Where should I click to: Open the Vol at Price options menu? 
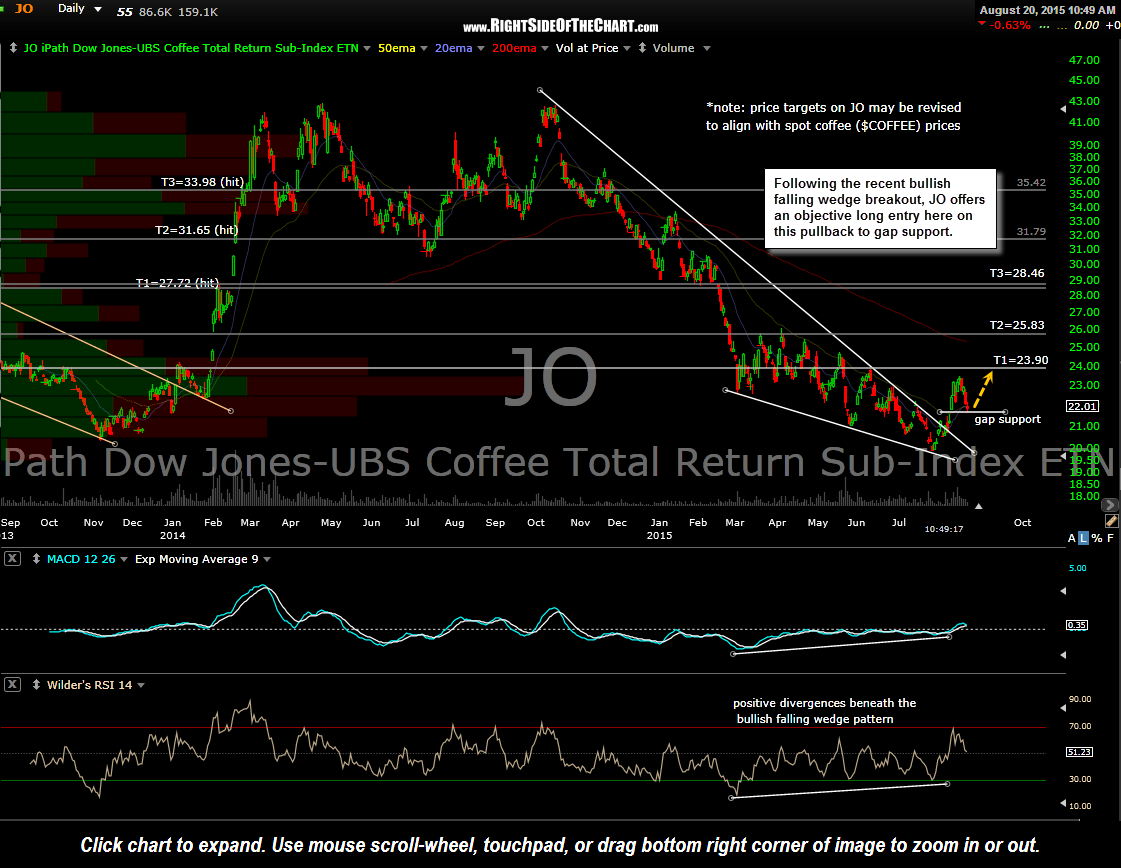(x=626, y=47)
